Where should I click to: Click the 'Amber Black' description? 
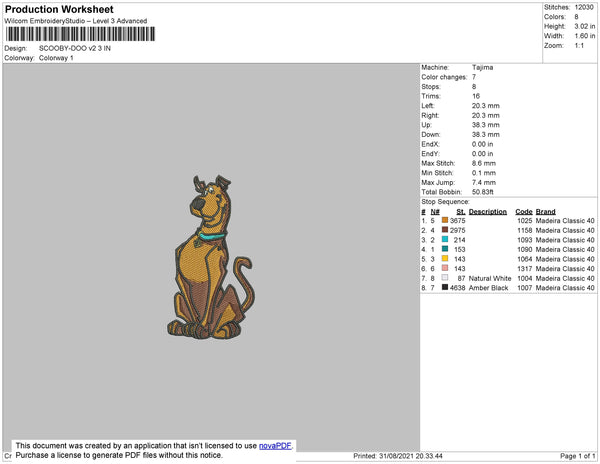(x=489, y=288)
